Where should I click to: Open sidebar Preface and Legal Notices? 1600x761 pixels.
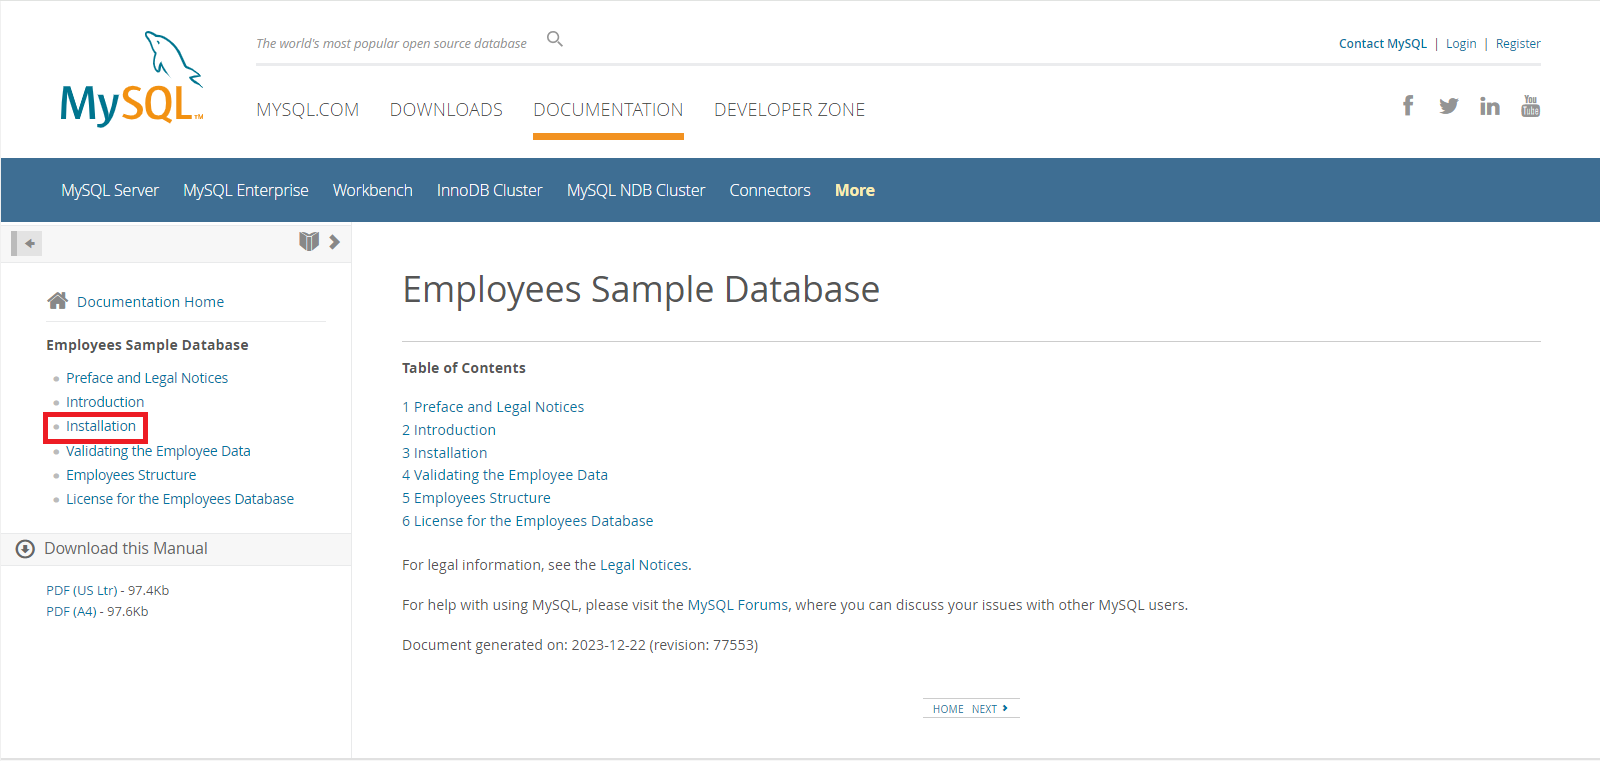coord(147,378)
